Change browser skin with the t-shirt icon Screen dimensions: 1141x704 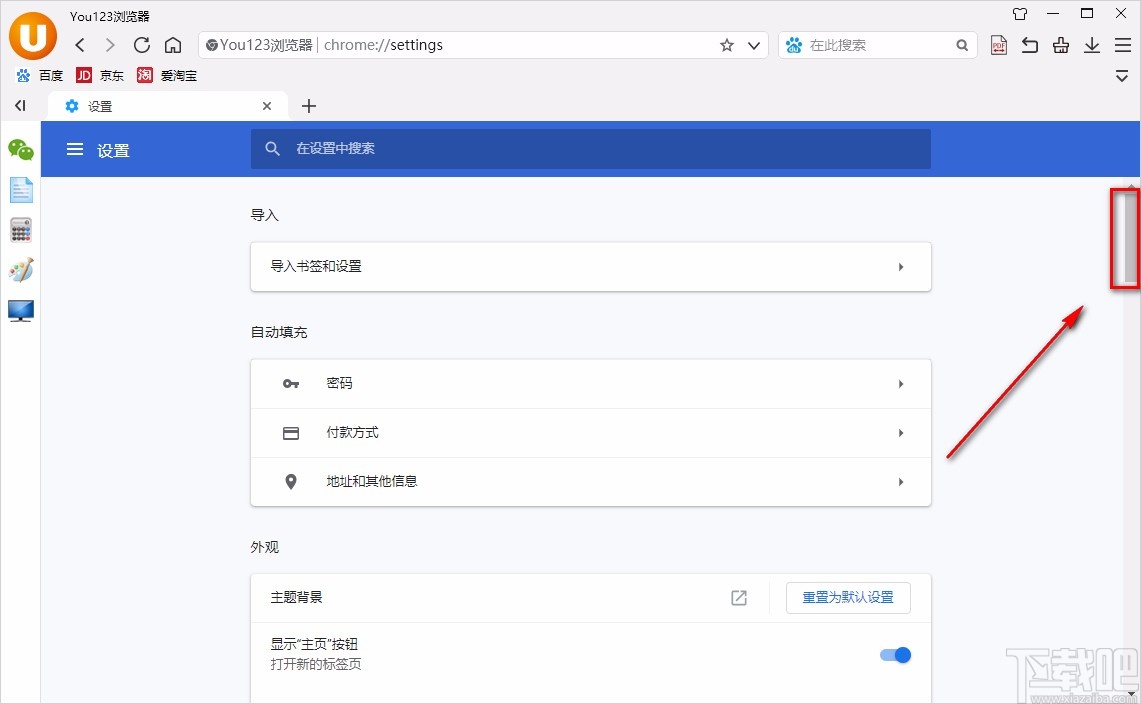click(x=1019, y=14)
